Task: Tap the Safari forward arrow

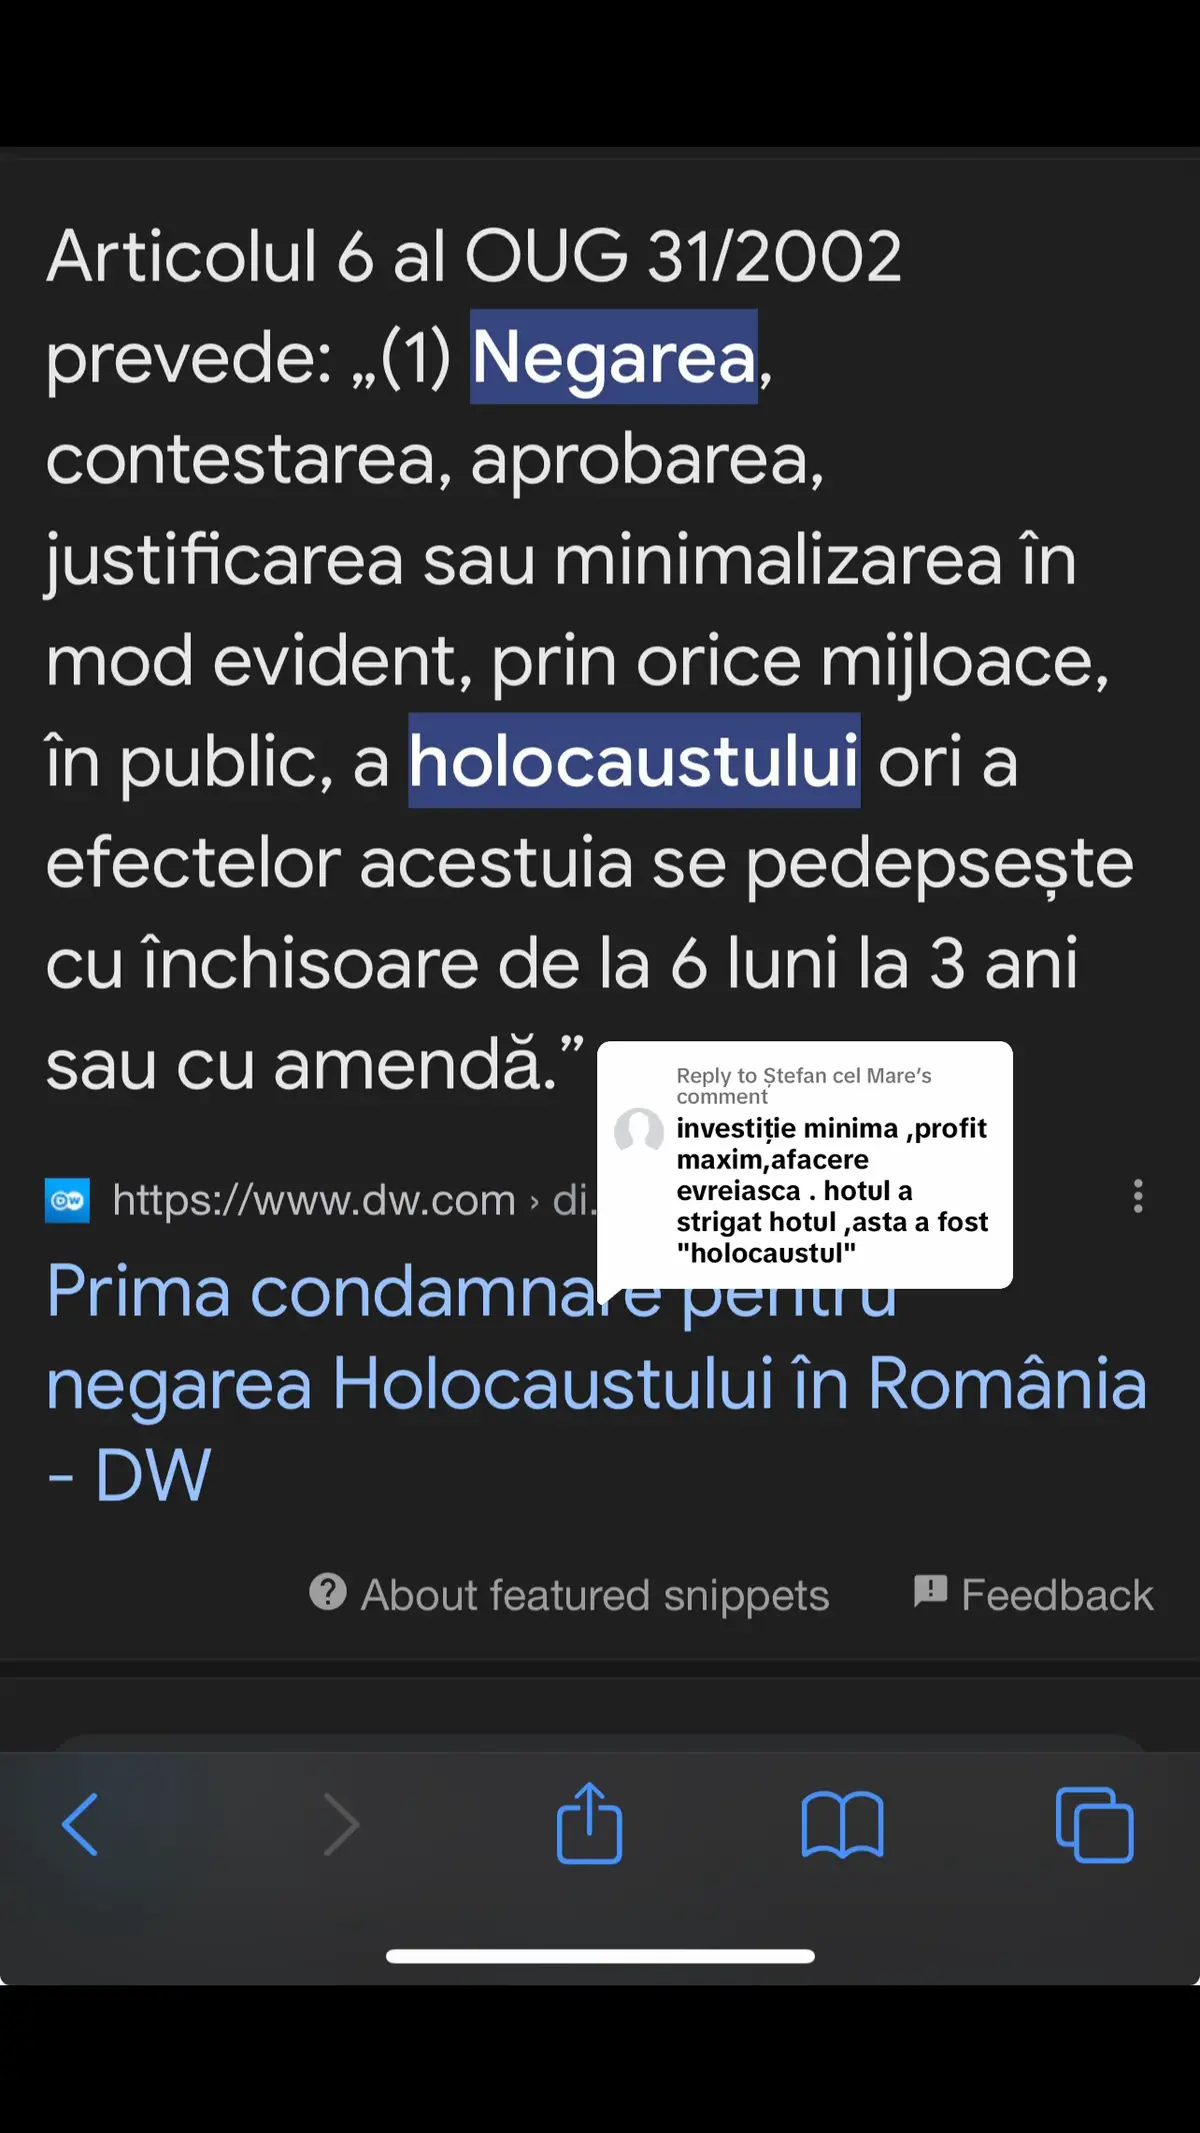Action: (341, 1824)
